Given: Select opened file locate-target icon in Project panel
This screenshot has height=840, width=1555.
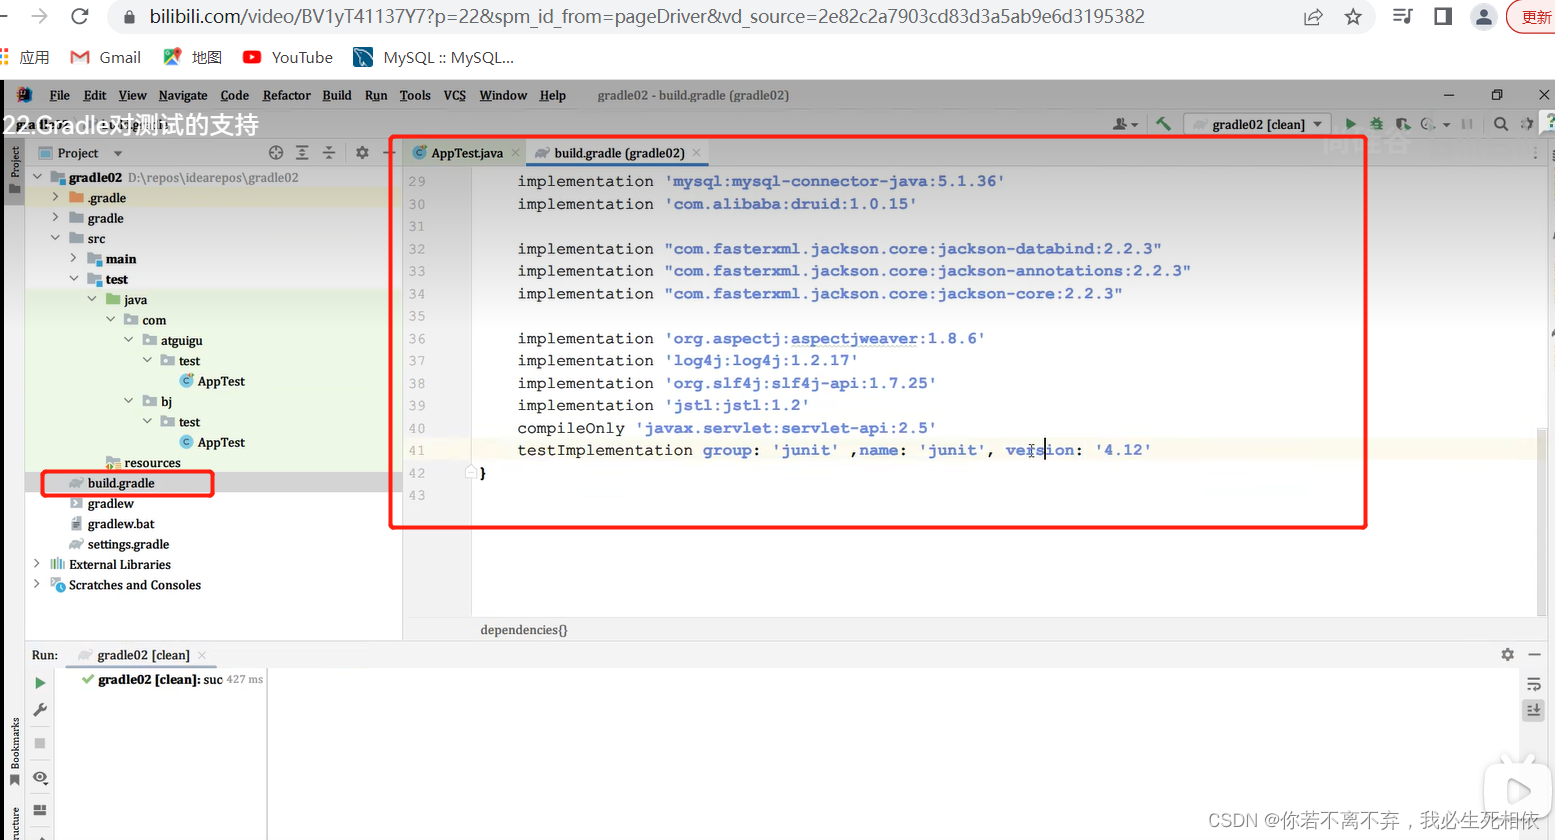Looking at the screenshot, I should click(x=276, y=153).
